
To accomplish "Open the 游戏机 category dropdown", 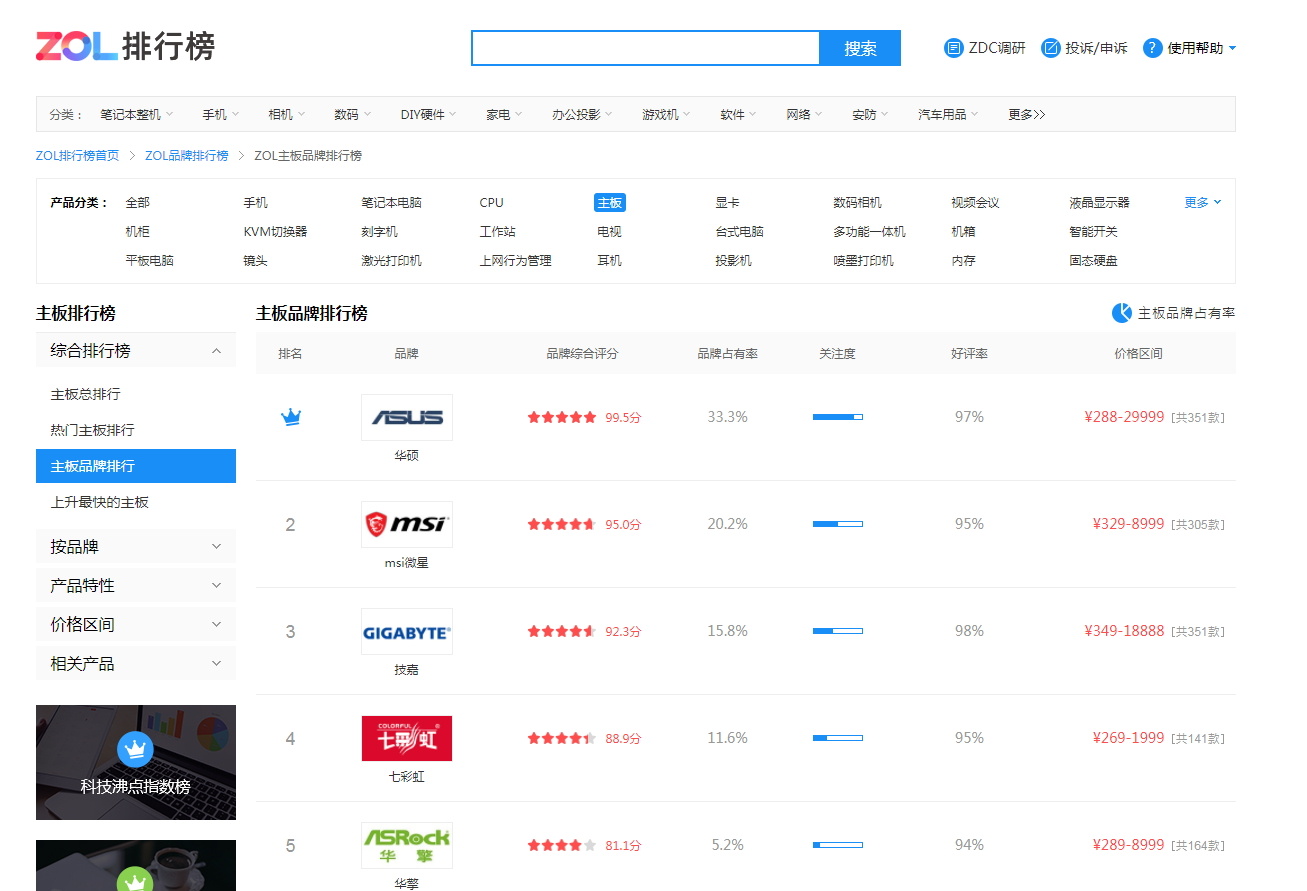I will point(667,114).
